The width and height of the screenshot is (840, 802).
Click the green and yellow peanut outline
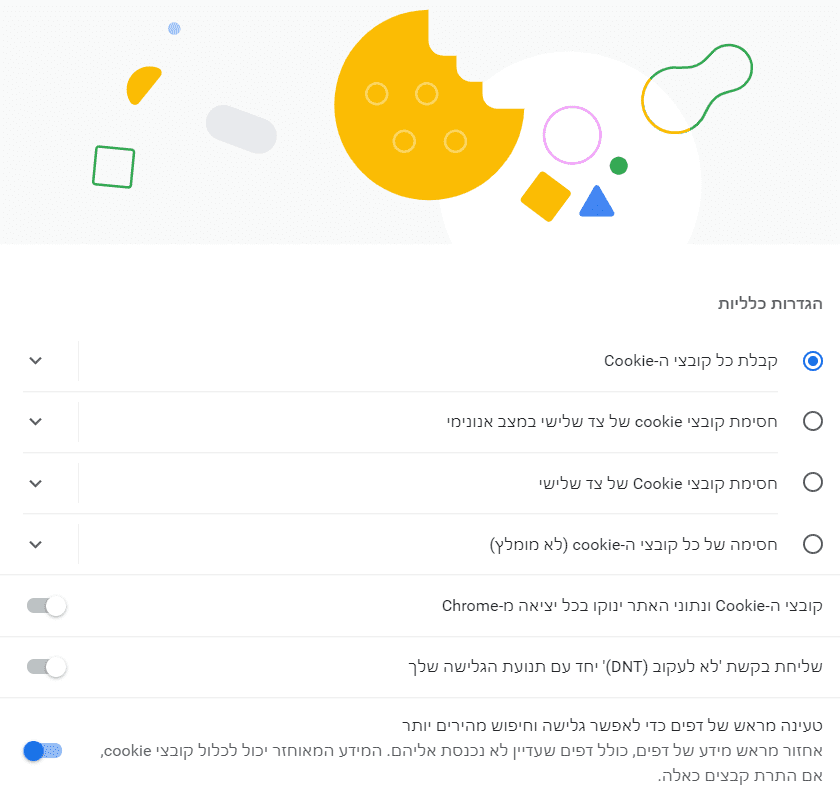(x=696, y=90)
